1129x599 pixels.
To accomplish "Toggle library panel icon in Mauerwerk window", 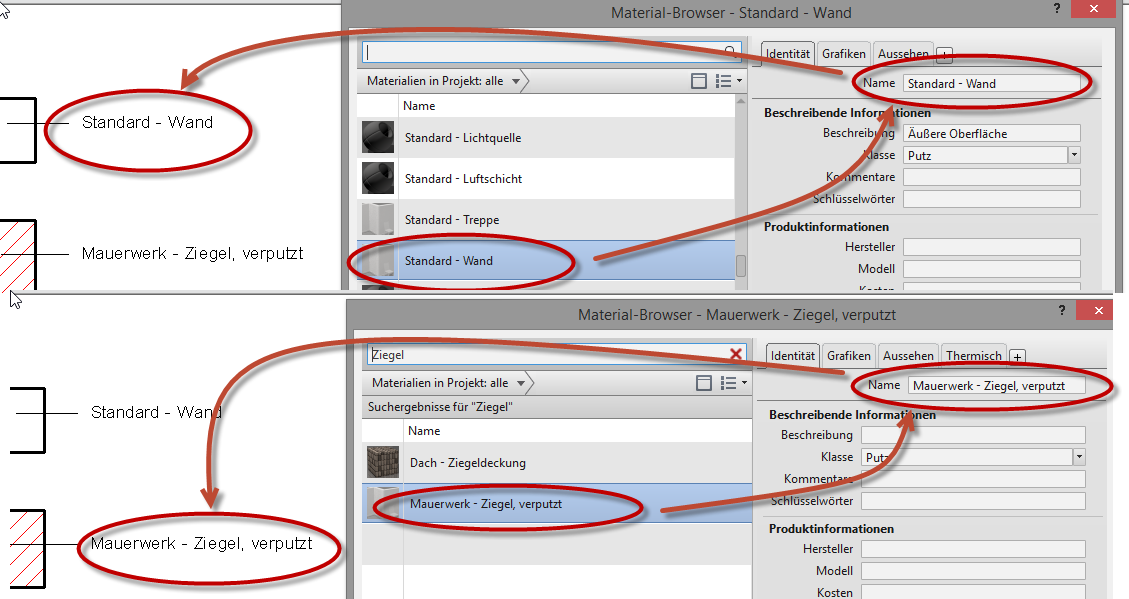I will (703, 383).
